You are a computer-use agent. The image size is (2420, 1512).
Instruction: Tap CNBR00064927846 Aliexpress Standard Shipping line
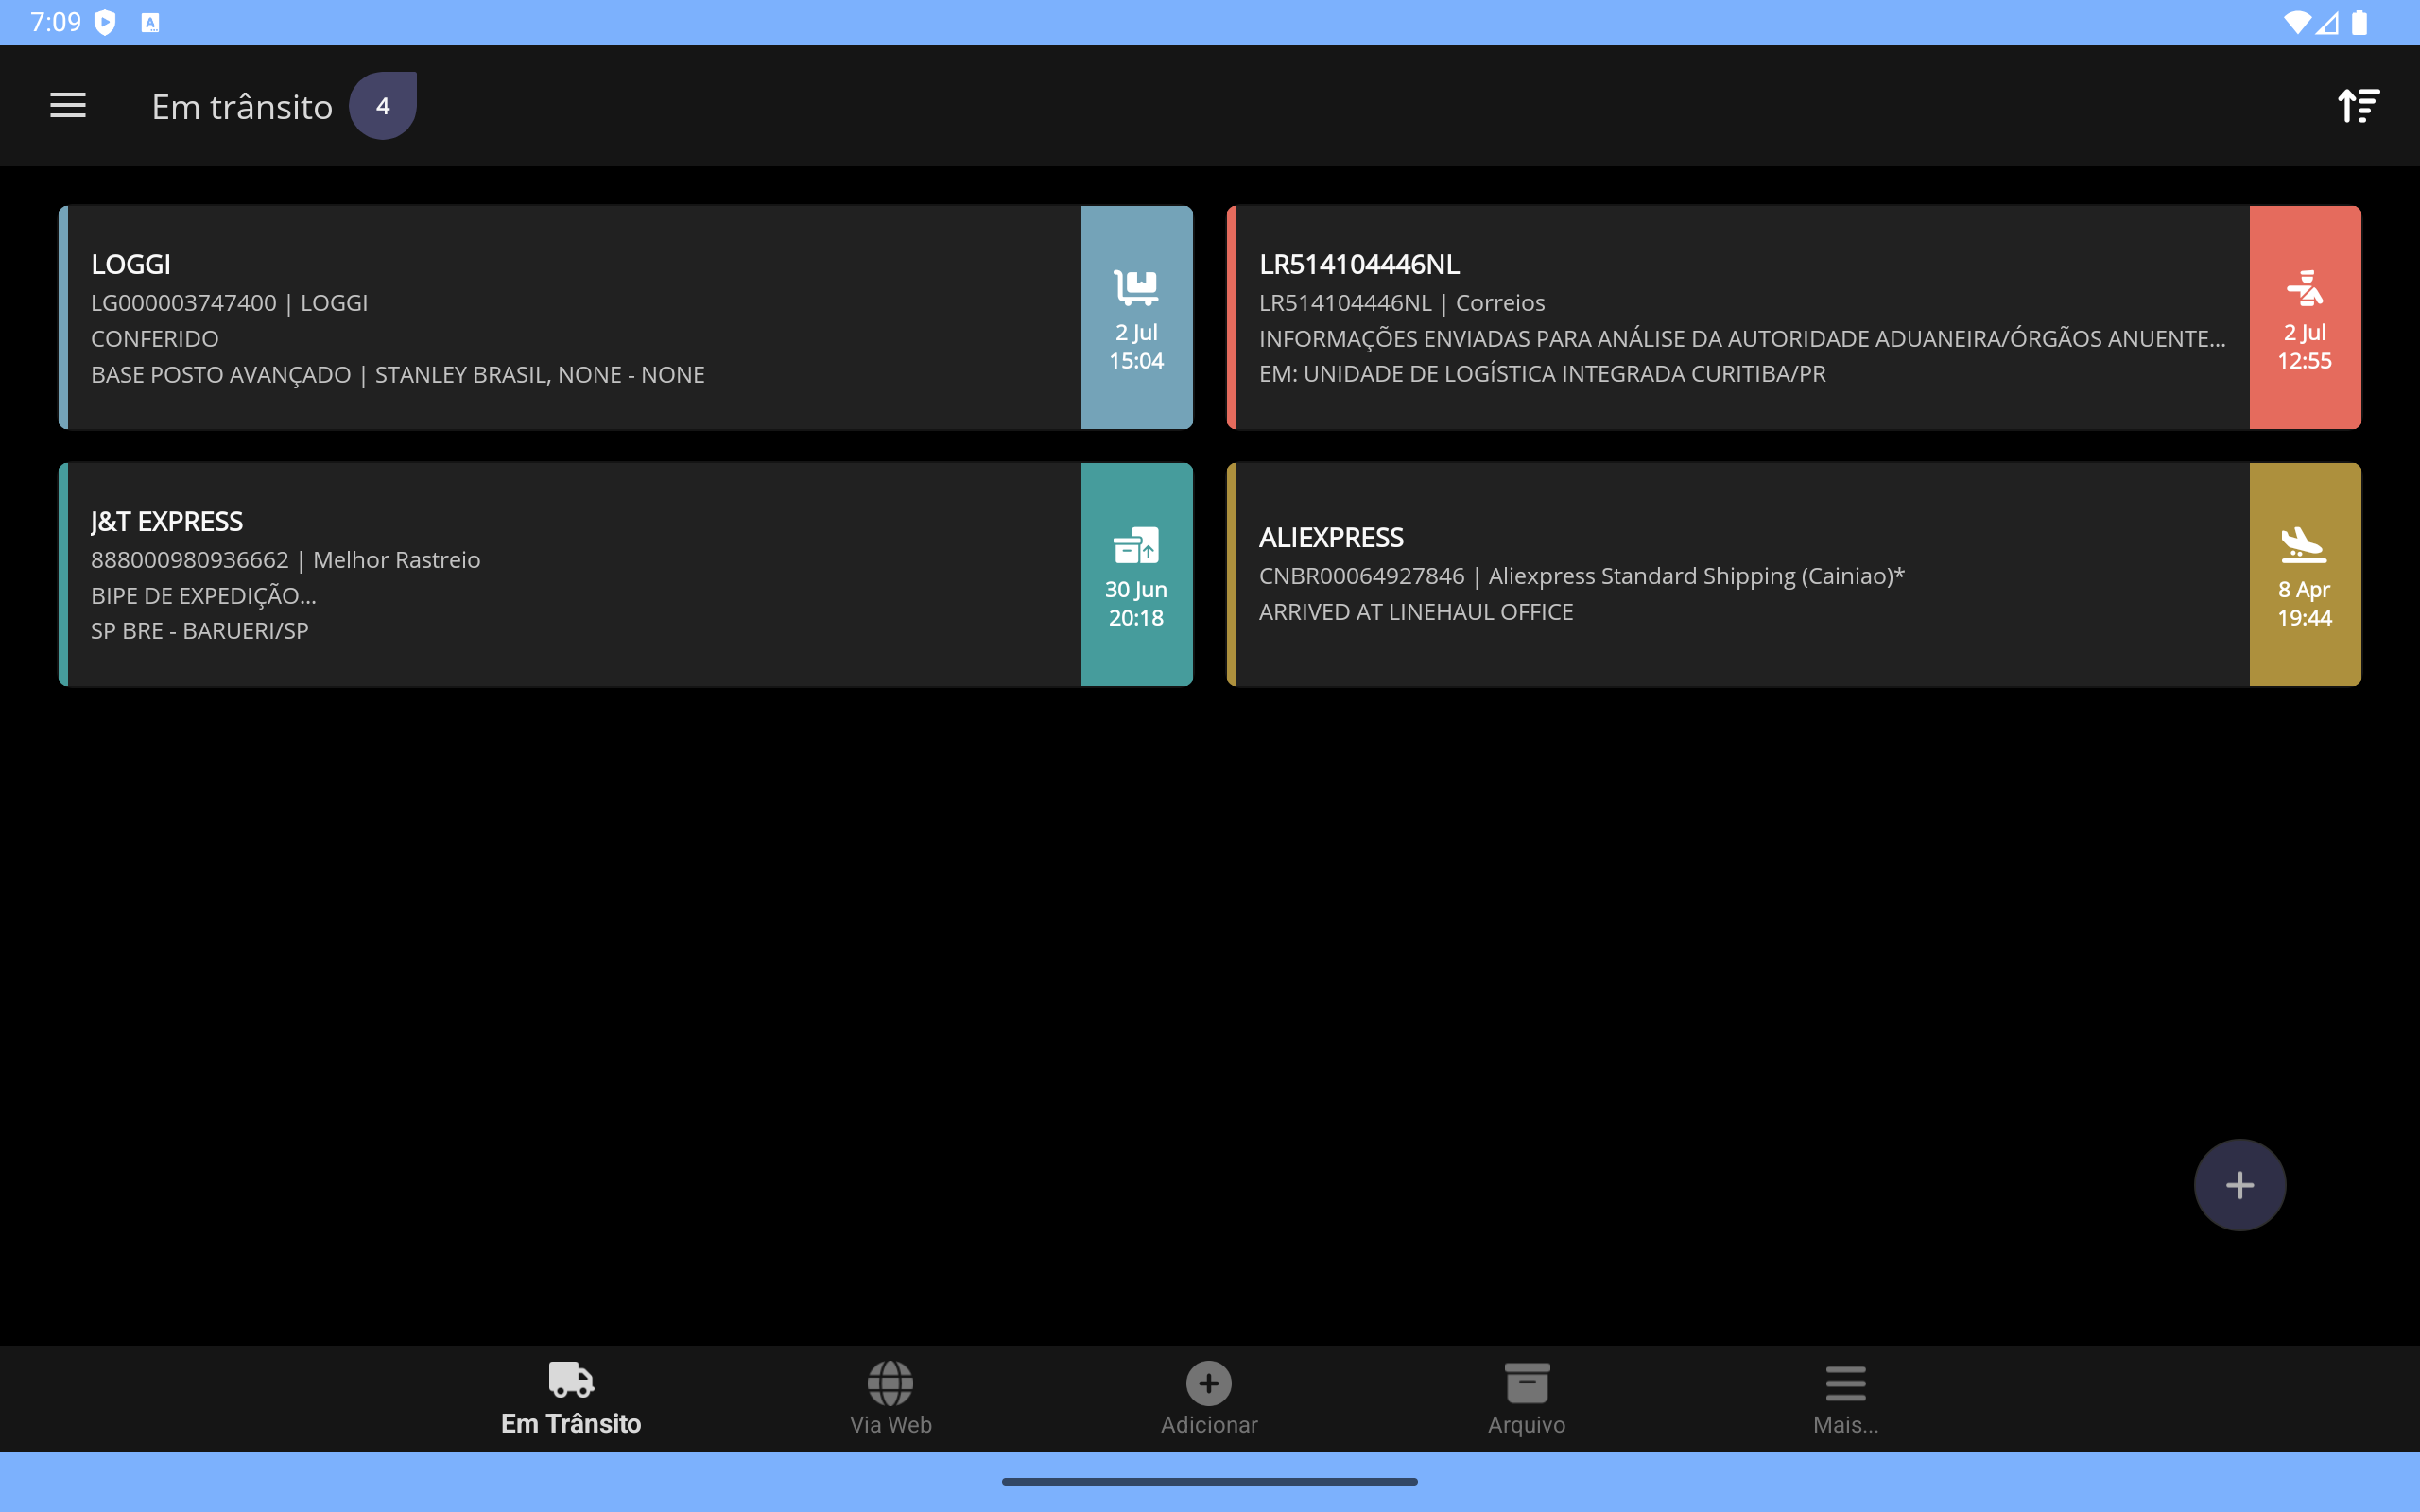(x=1582, y=575)
